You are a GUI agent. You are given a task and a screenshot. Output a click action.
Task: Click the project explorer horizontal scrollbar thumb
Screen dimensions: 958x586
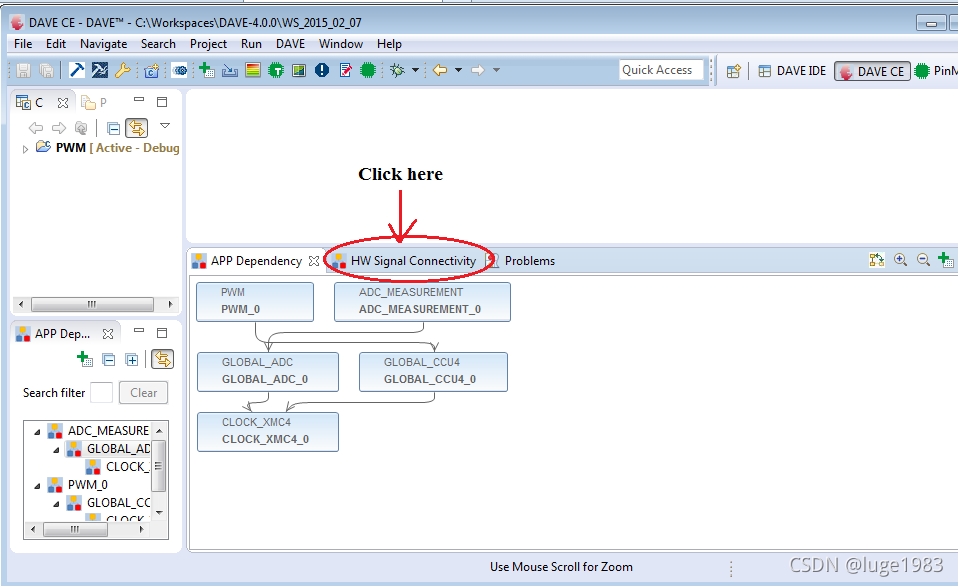[92, 304]
